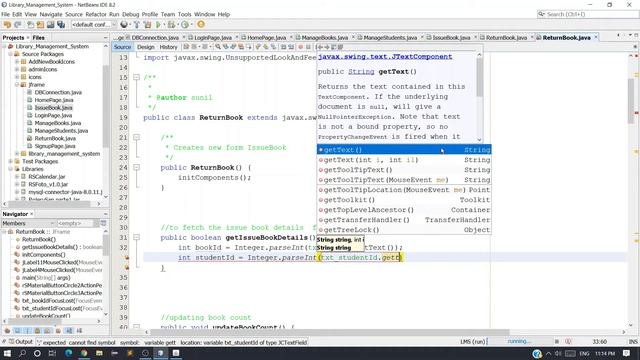Run the project with green play icon
Screen dimensions: 640x360
click(158, 24)
